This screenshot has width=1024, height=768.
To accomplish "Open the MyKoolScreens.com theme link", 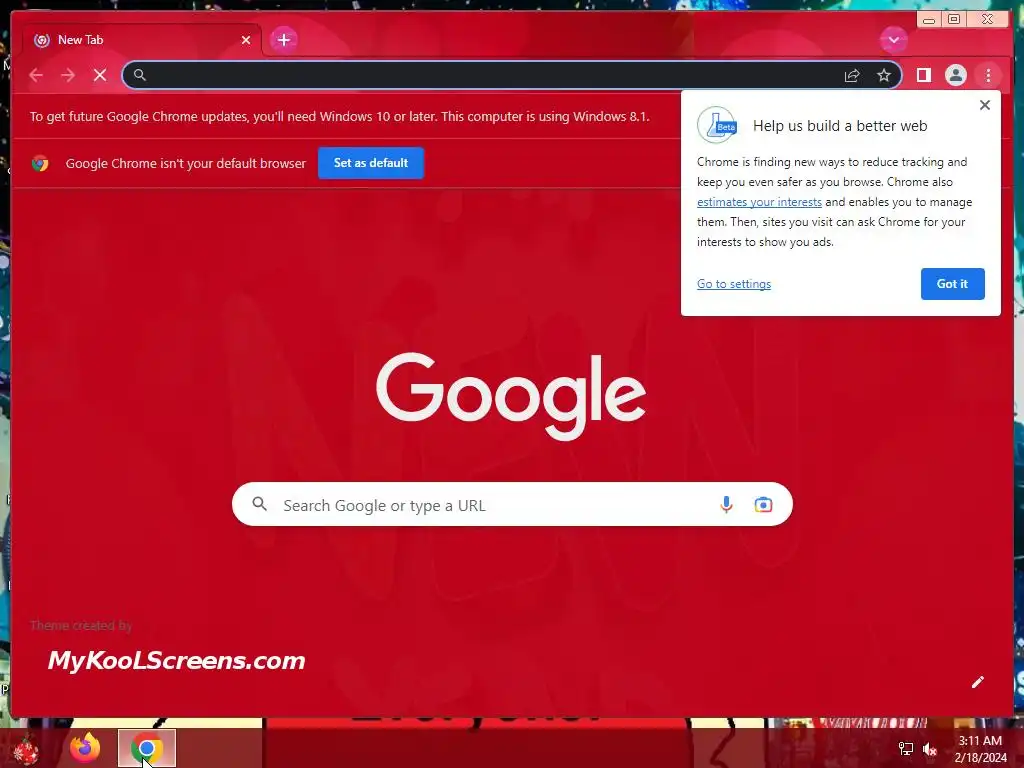I will (x=176, y=660).
